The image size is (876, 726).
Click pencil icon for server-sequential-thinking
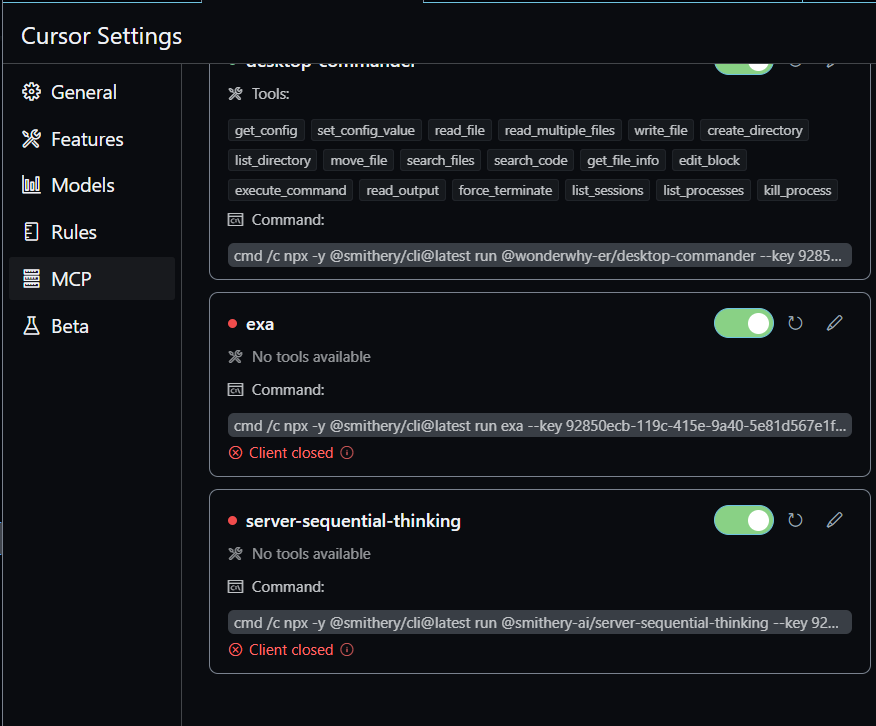pyautogui.click(x=834, y=520)
